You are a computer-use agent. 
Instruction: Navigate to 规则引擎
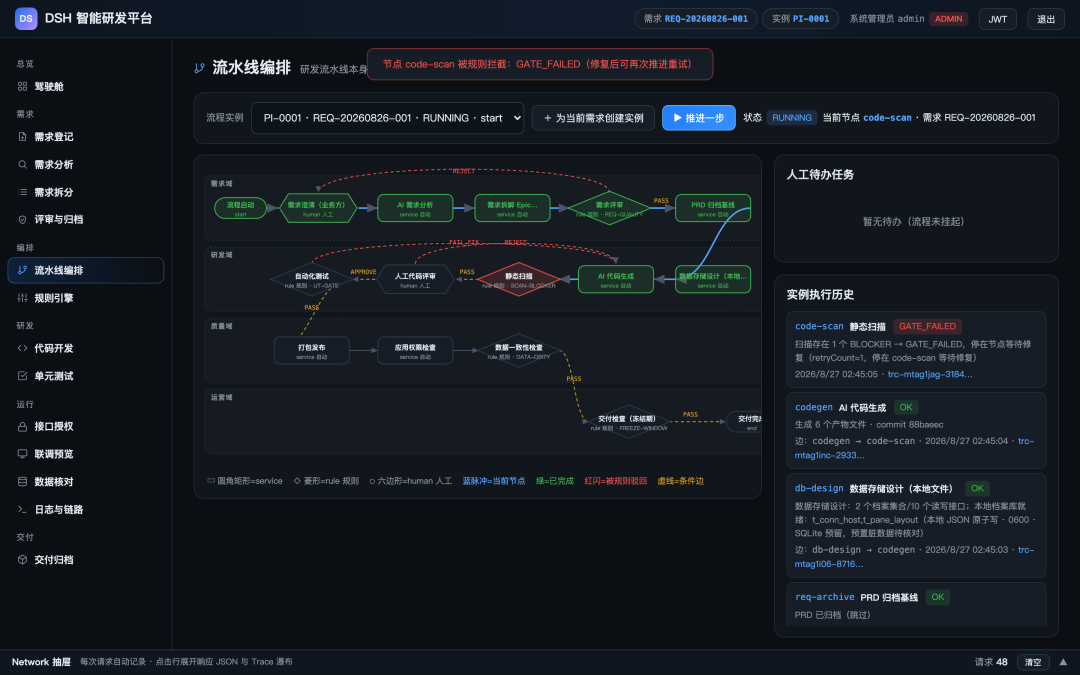(86, 298)
